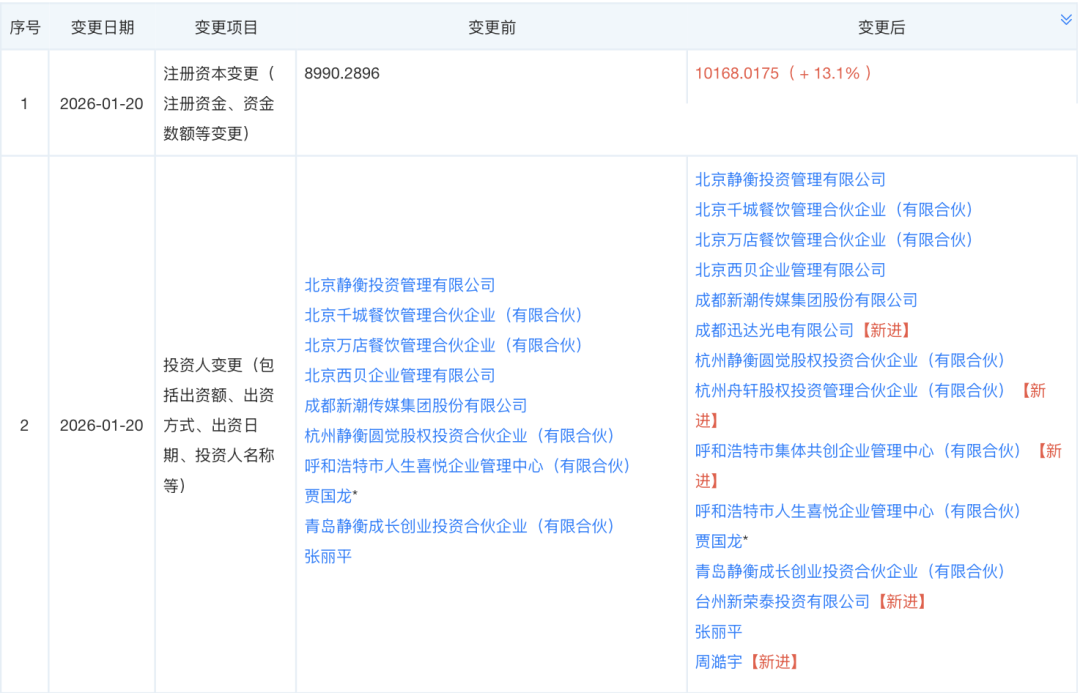Open 青岛静衡成长创业投资合伙企业 in the 变更后 column
The image size is (1080, 693).
coord(850,571)
